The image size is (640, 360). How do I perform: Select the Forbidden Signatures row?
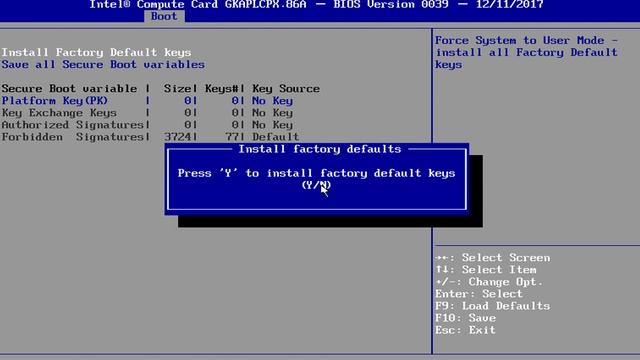pos(151,137)
